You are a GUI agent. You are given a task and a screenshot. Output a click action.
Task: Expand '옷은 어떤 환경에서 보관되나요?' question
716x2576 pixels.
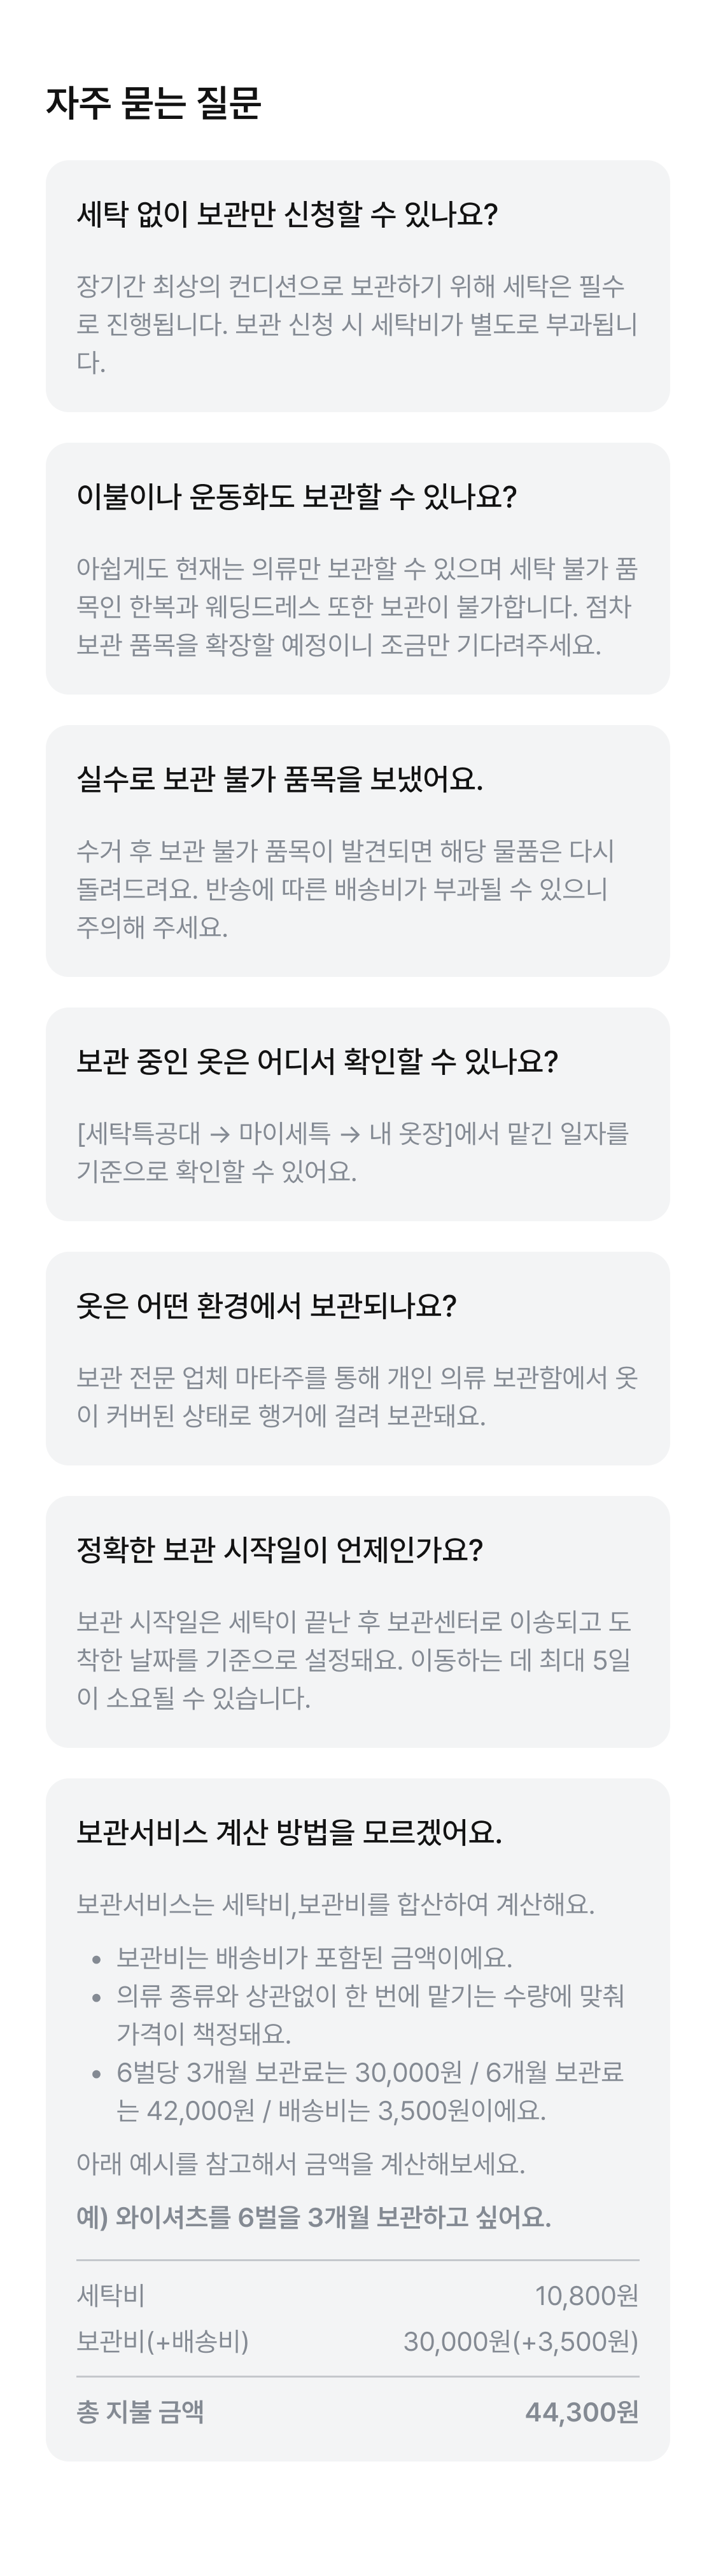pos(266,1305)
